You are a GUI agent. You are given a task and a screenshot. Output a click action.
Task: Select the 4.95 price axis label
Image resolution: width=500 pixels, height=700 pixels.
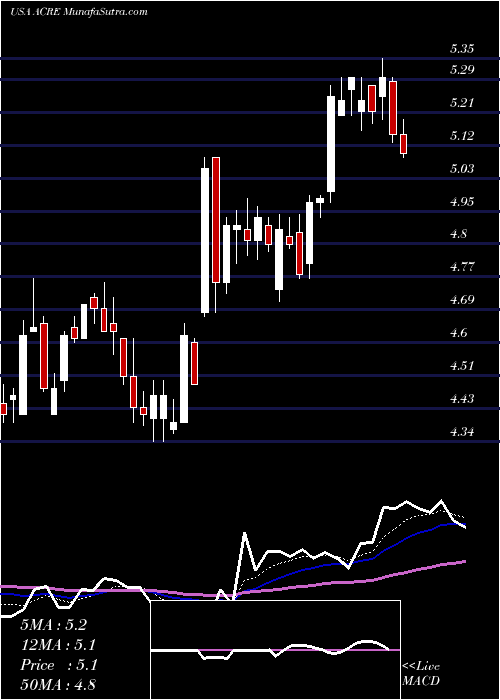point(462,201)
